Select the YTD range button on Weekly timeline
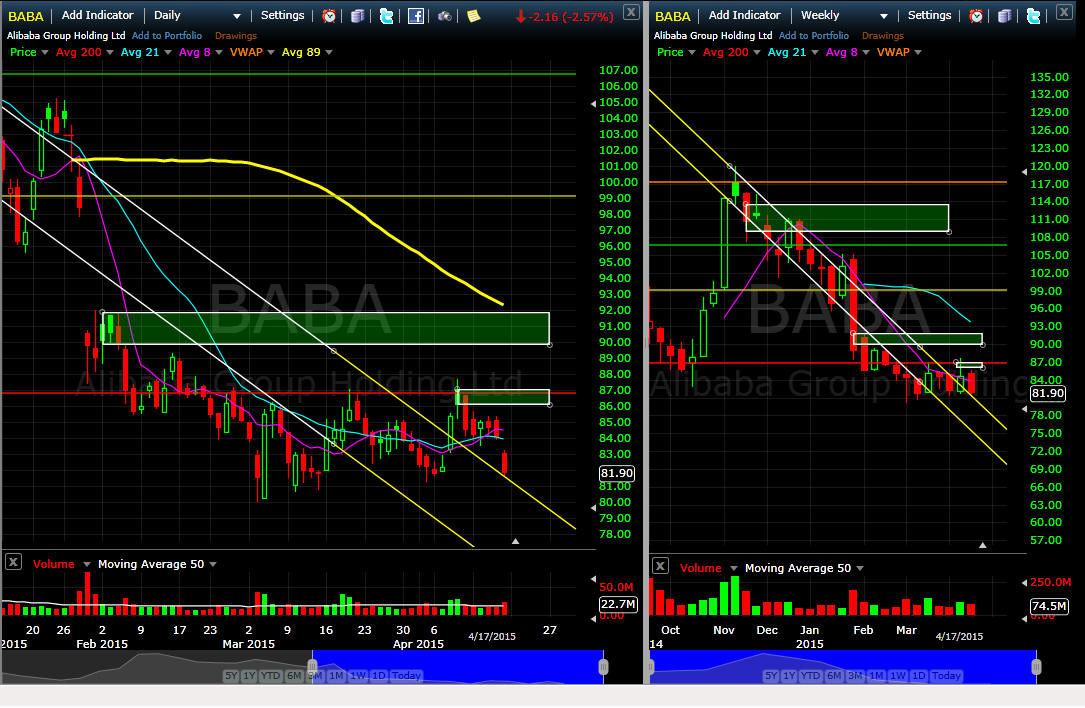1085x708 pixels. tap(810, 675)
